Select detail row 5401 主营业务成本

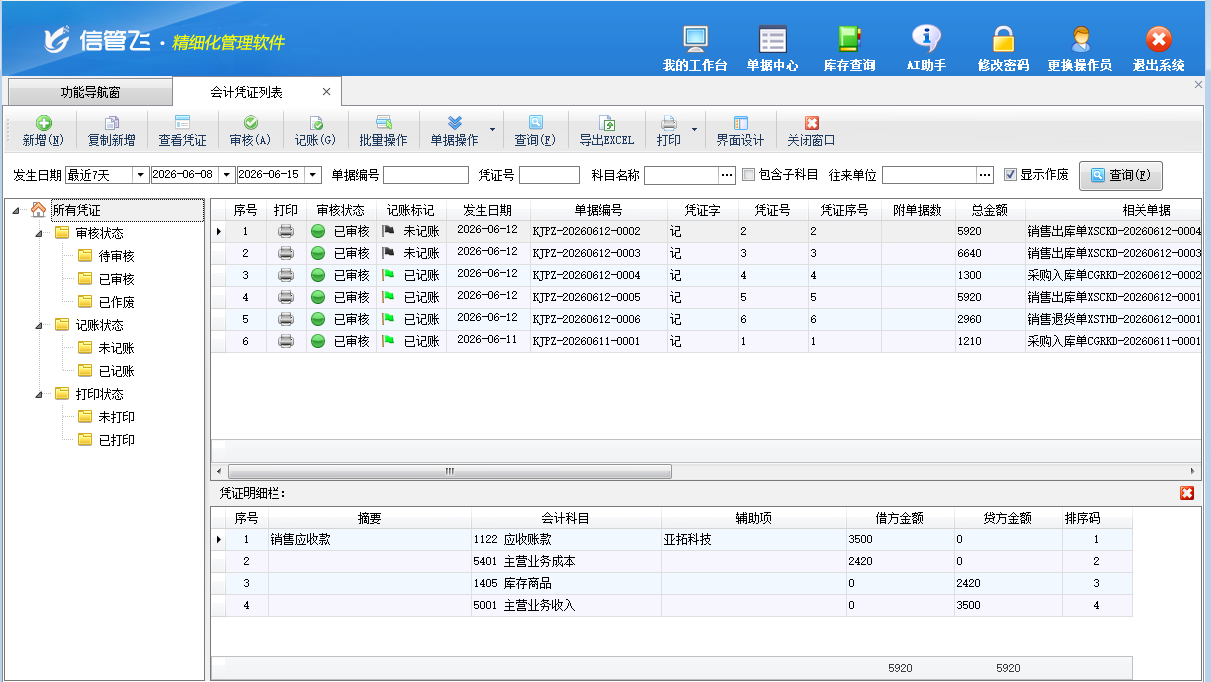tap(671, 562)
